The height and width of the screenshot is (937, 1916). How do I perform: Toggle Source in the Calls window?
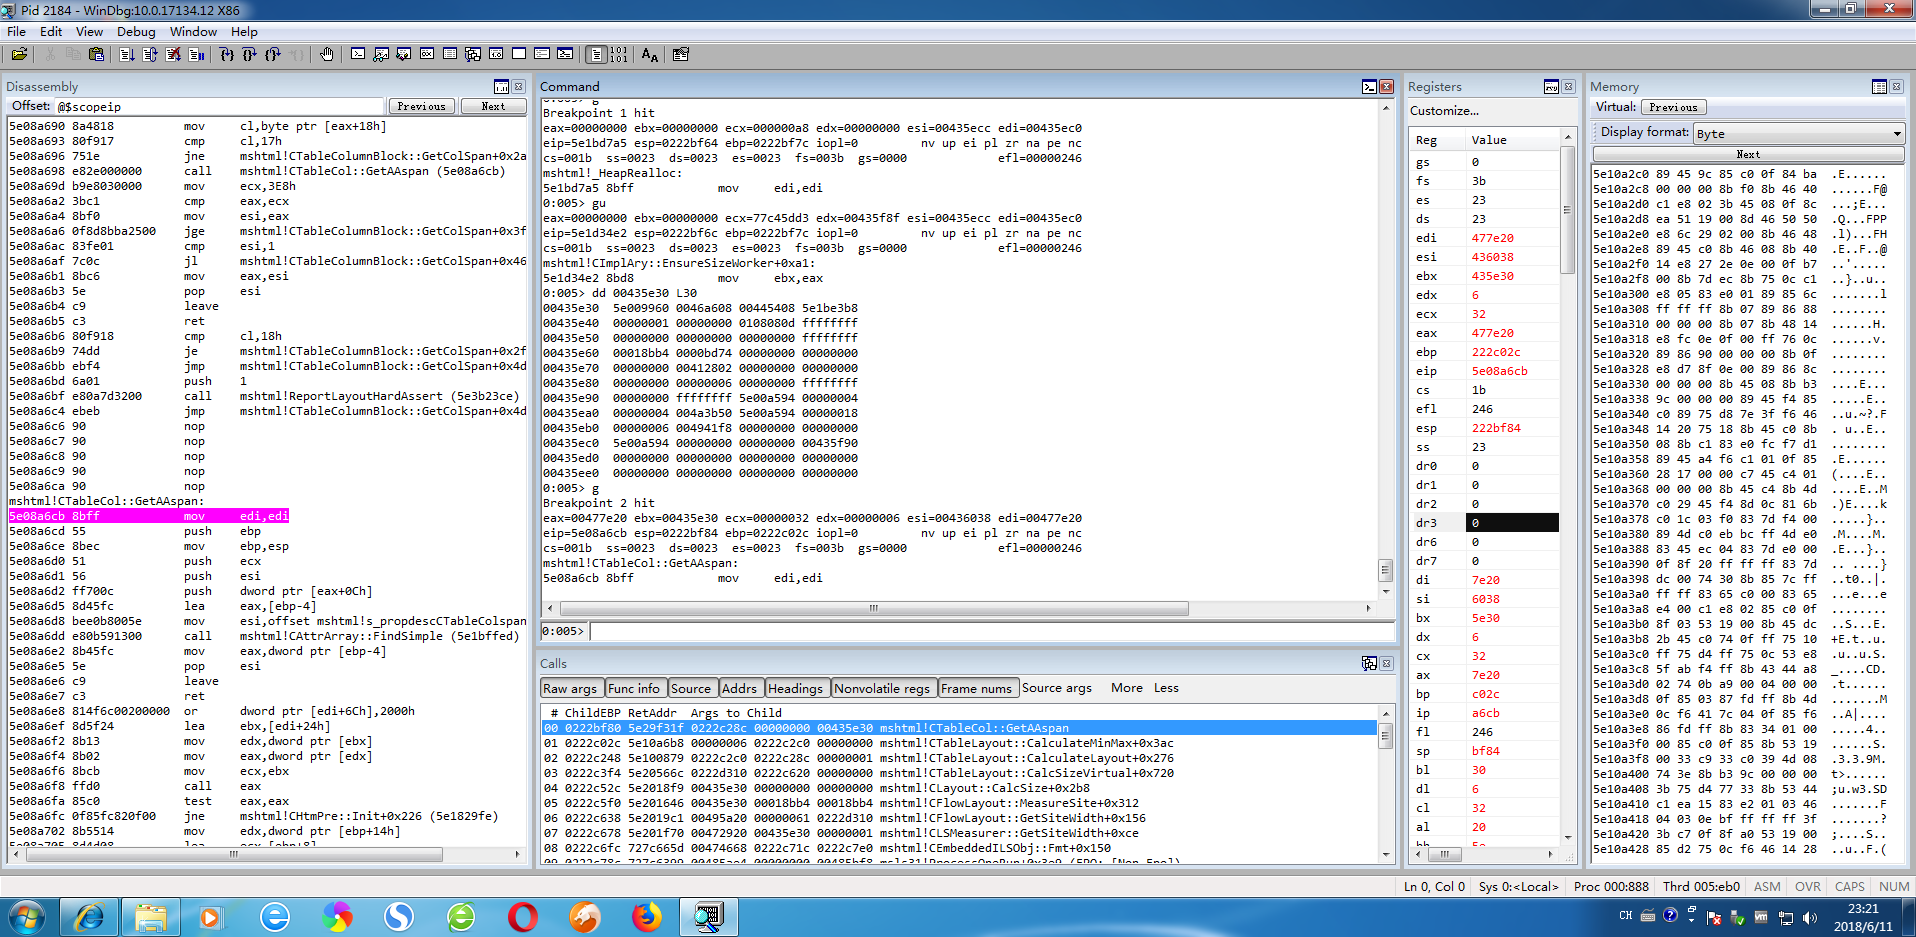(691, 688)
